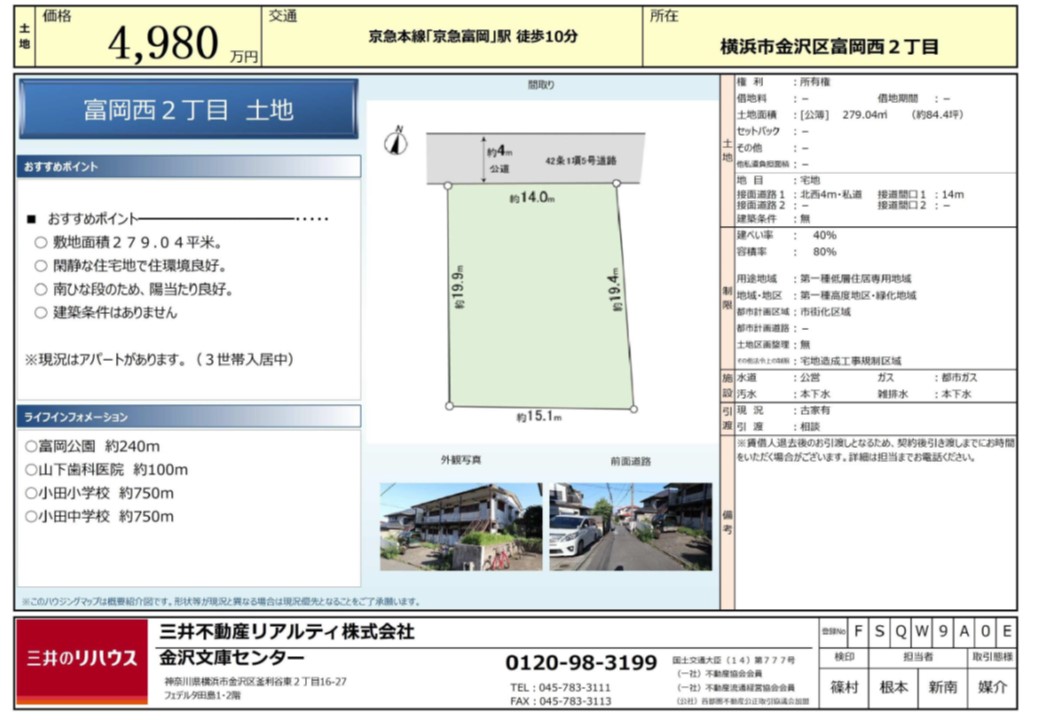
Task: Expand the 間取り heading above the map
Action: pos(540,86)
